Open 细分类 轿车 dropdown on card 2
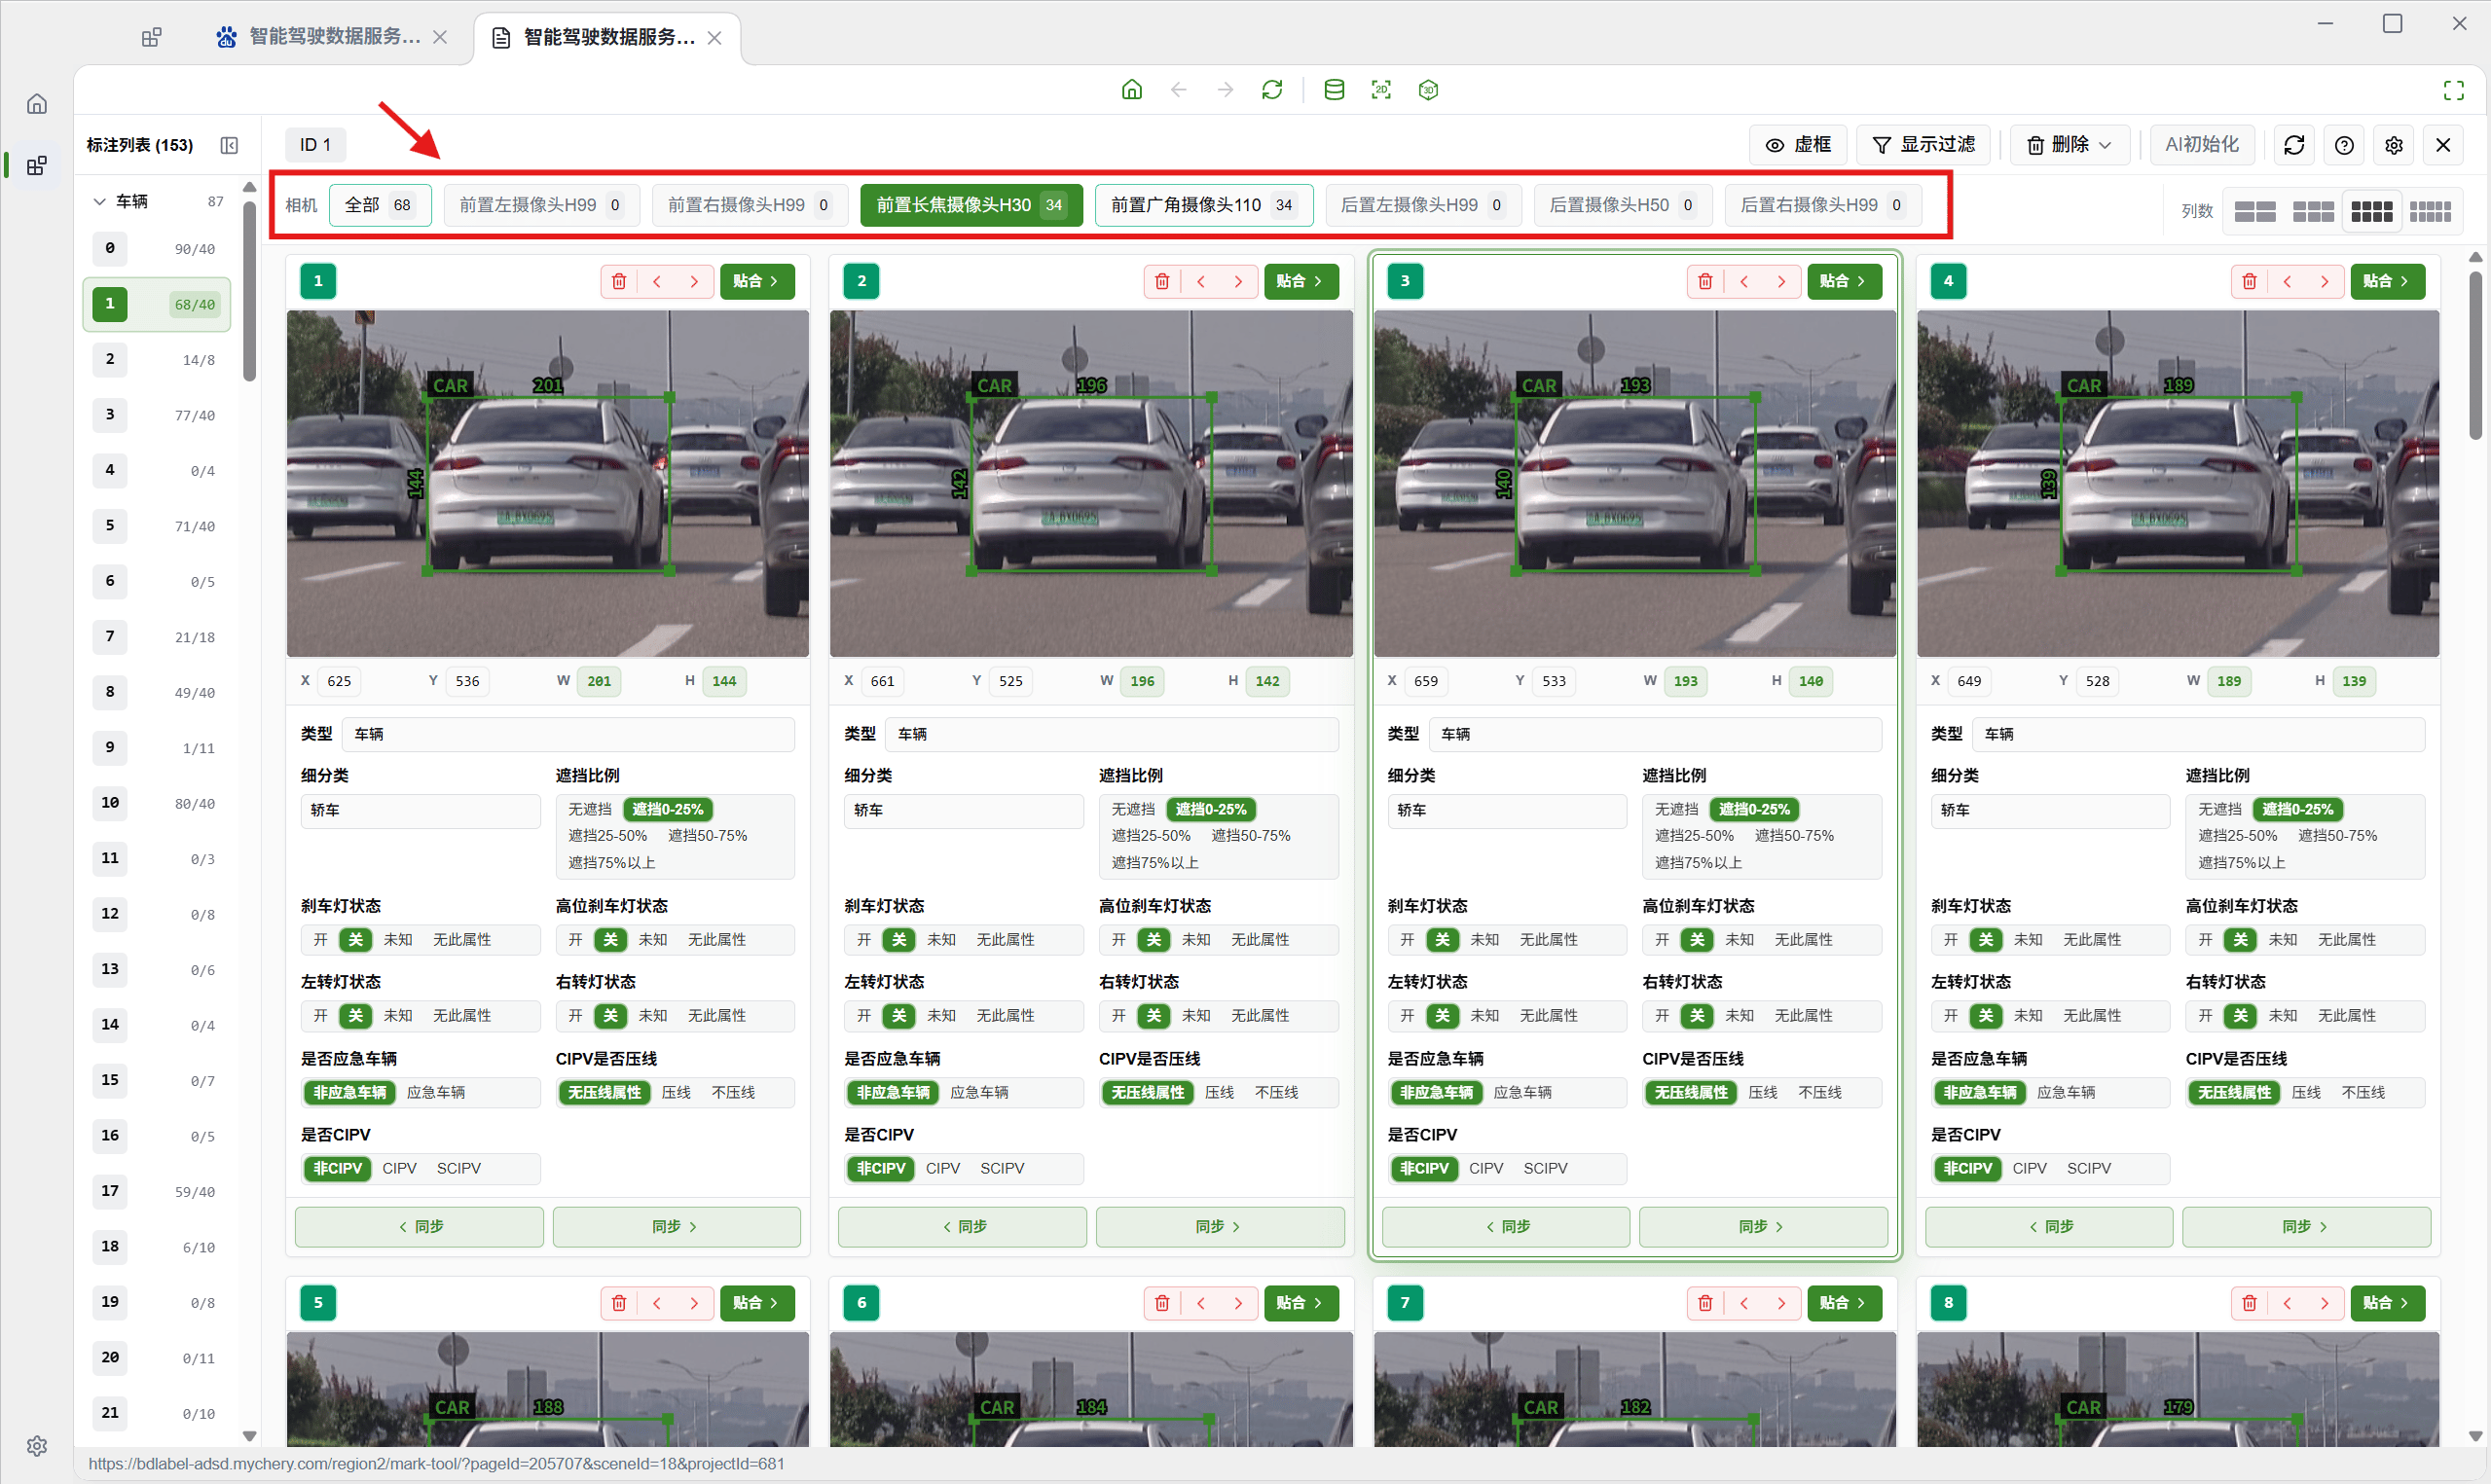Screen dimensions: 2491x1484 pos(963,810)
